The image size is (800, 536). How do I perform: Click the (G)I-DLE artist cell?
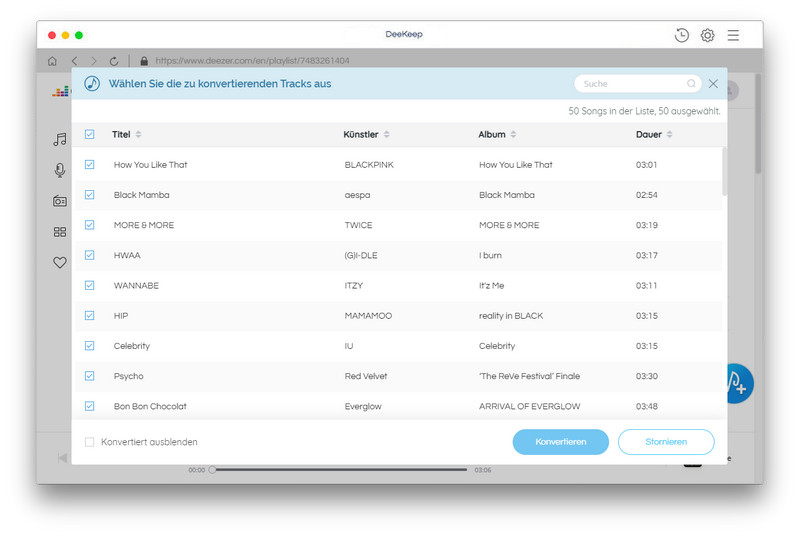pyautogui.click(x=361, y=255)
